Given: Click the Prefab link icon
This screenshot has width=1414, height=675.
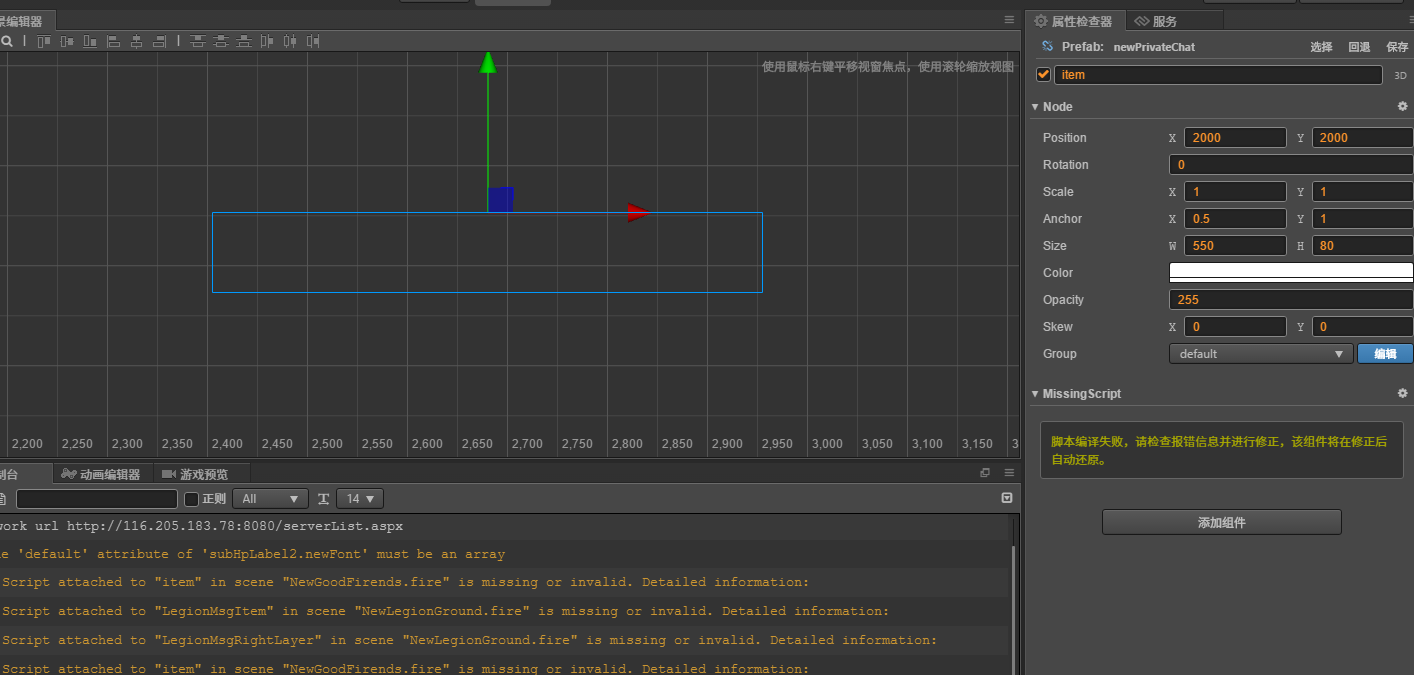Looking at the screenshot, I should (1047, 47).
